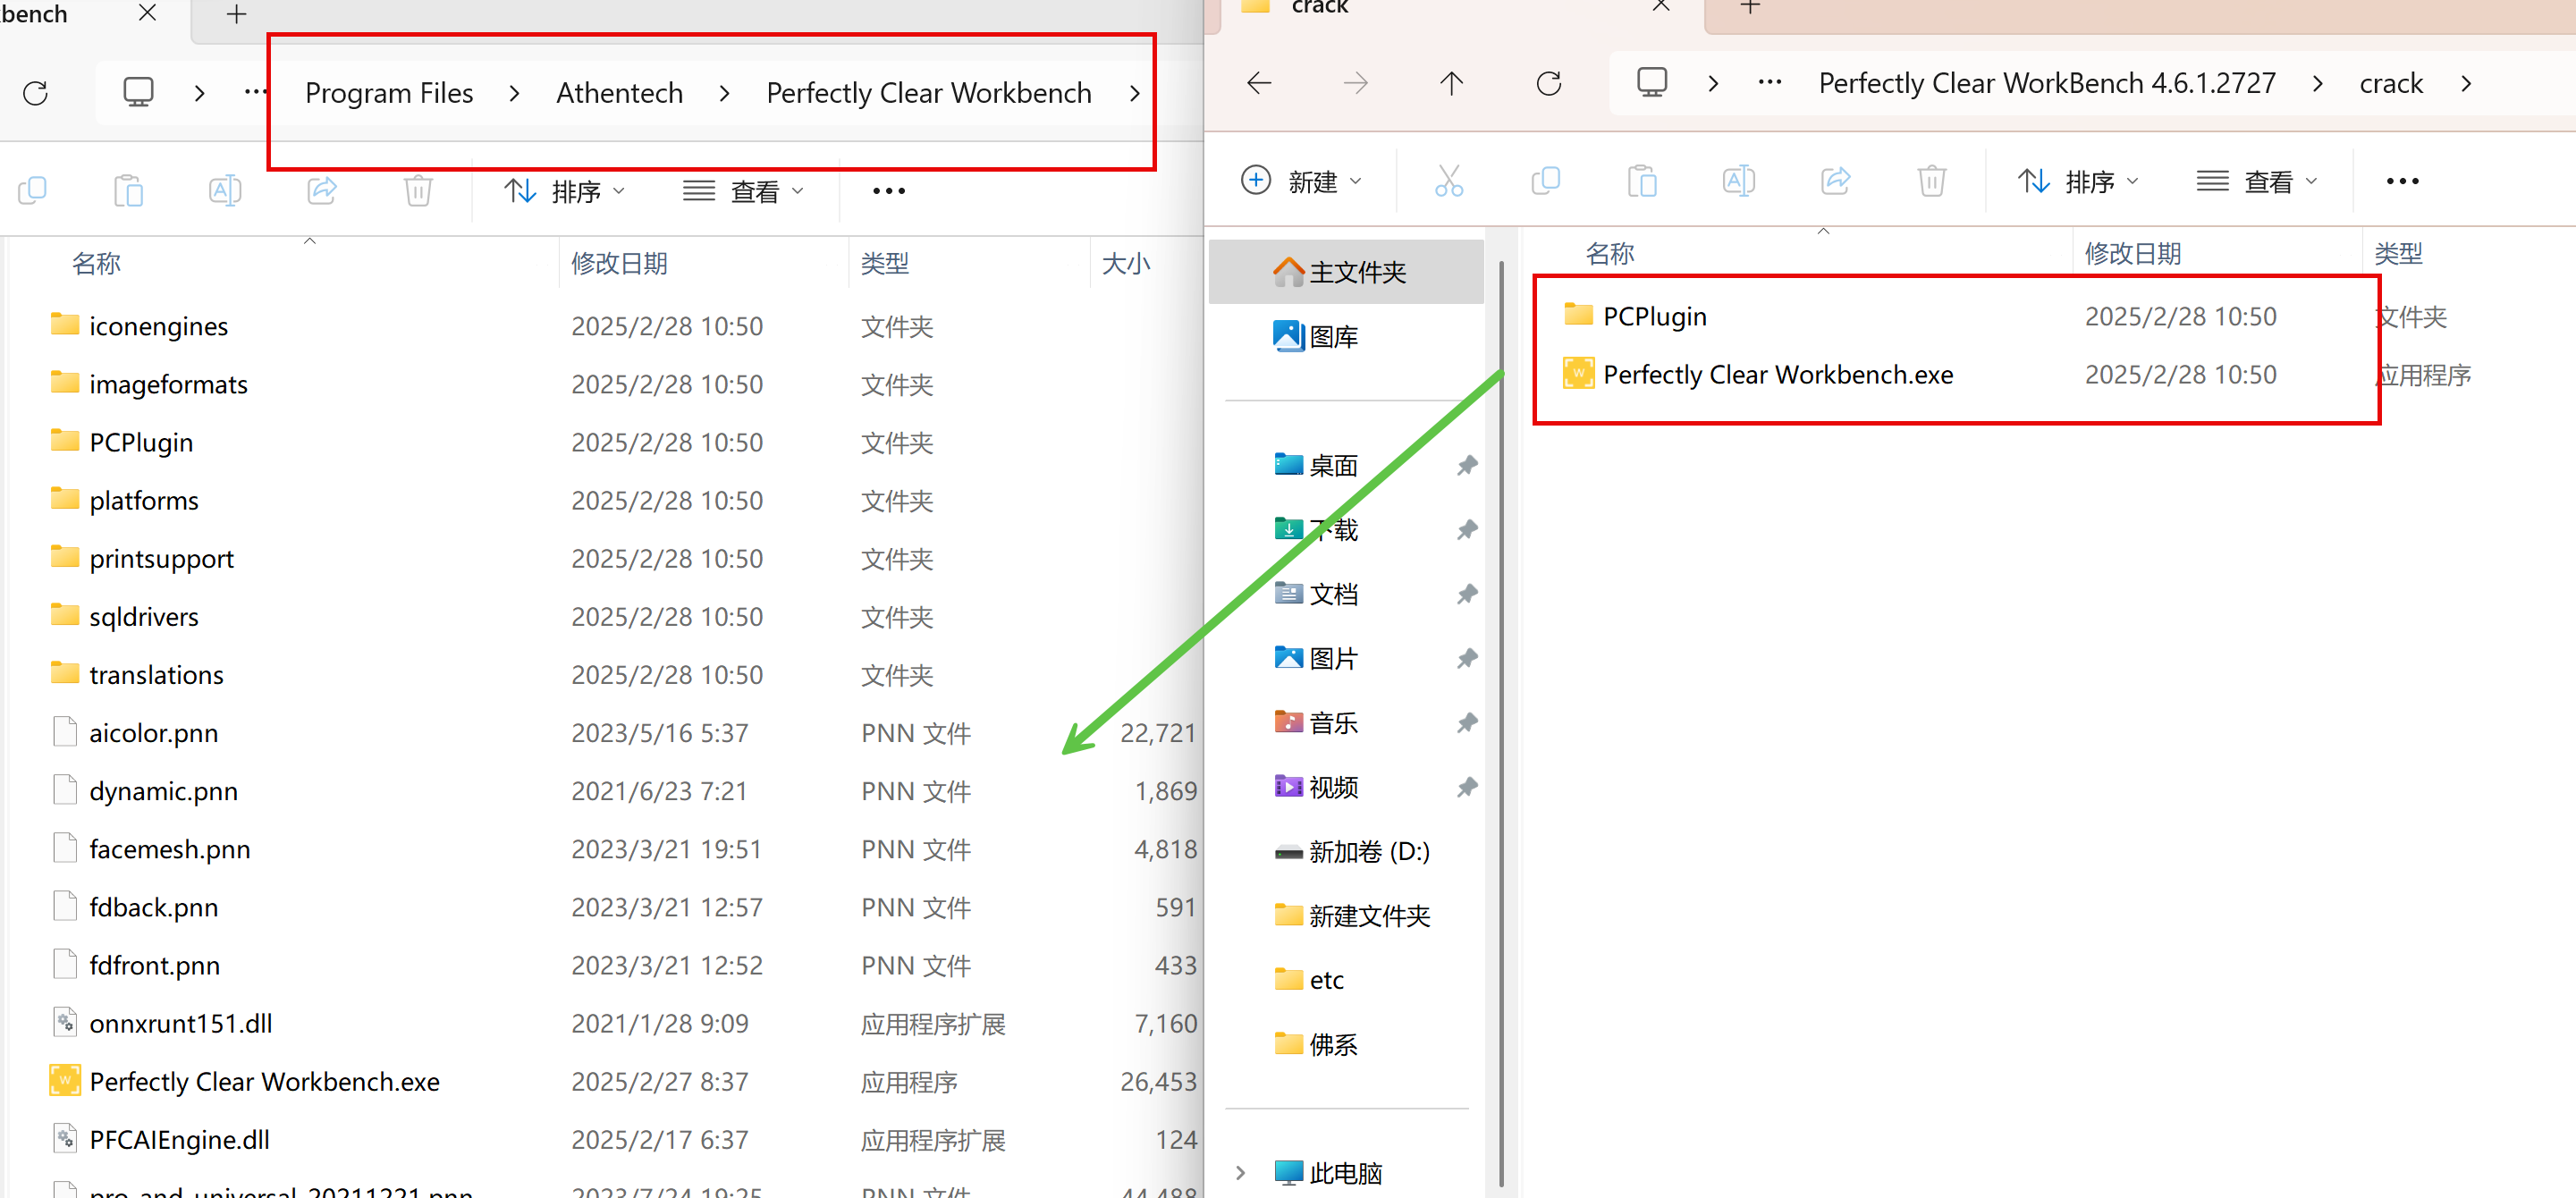Refresh the left Explorer window
2576x1198 pixels.
(x=36, y=93)
